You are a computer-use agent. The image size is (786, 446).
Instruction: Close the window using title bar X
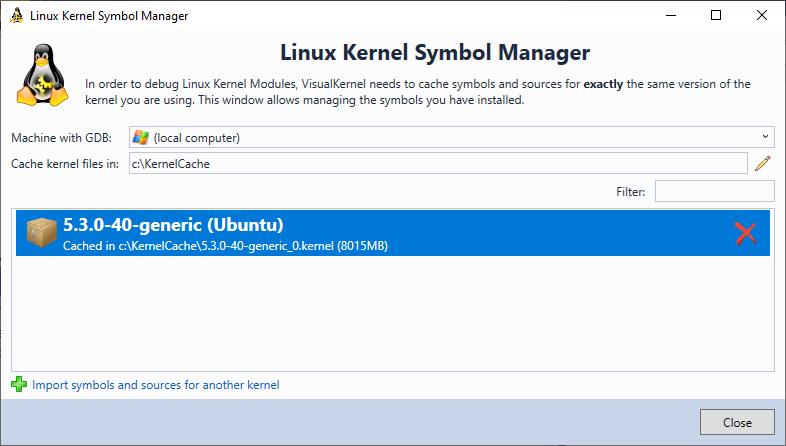761,16
